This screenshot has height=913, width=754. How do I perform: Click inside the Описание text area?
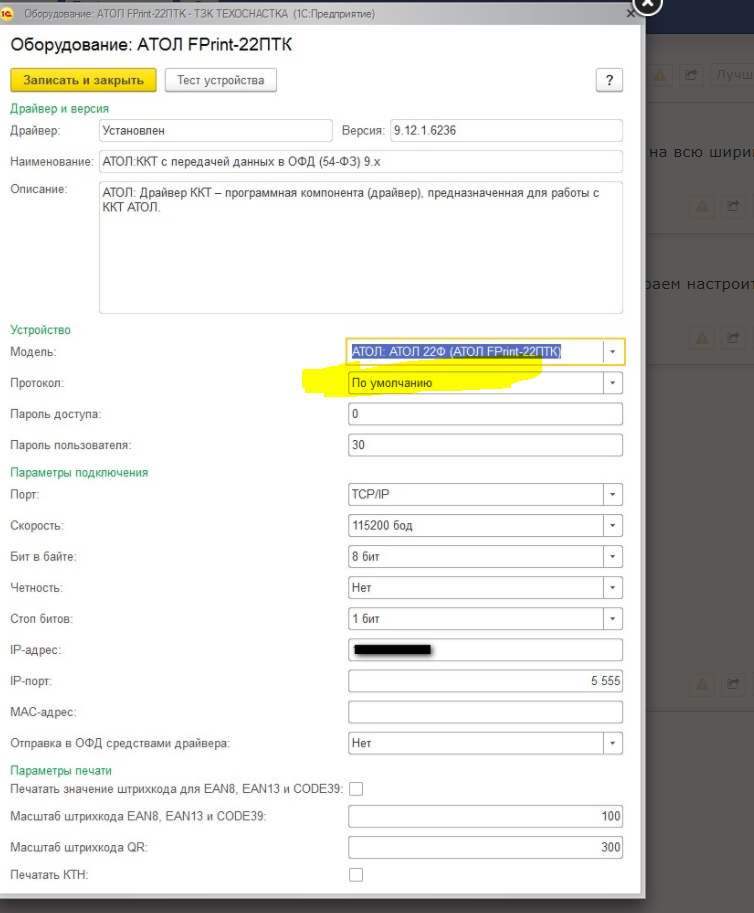click(361, 247)
